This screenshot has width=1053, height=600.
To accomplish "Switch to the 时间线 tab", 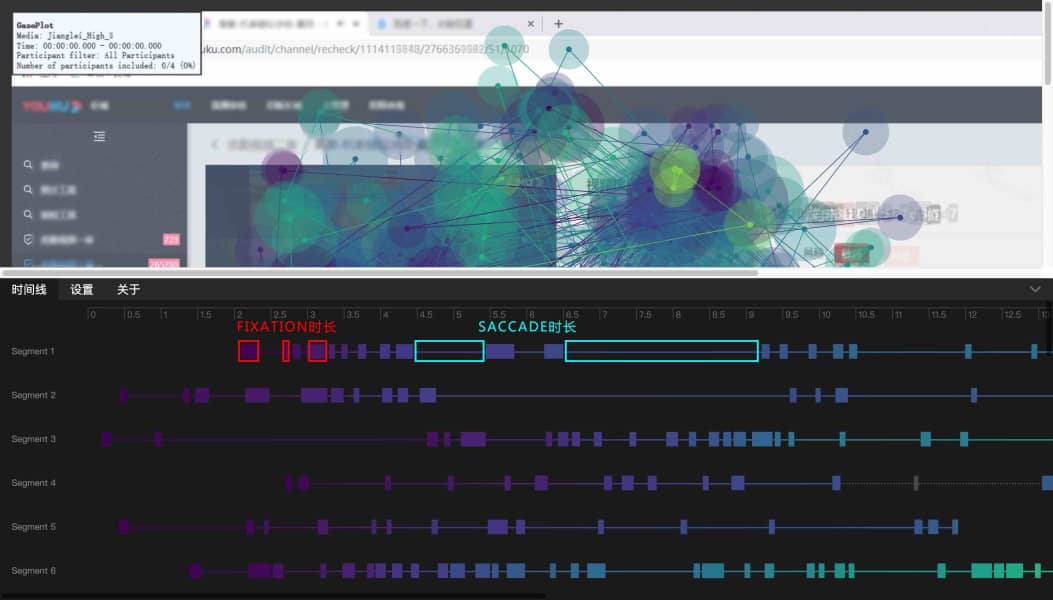I will point(29,290).
